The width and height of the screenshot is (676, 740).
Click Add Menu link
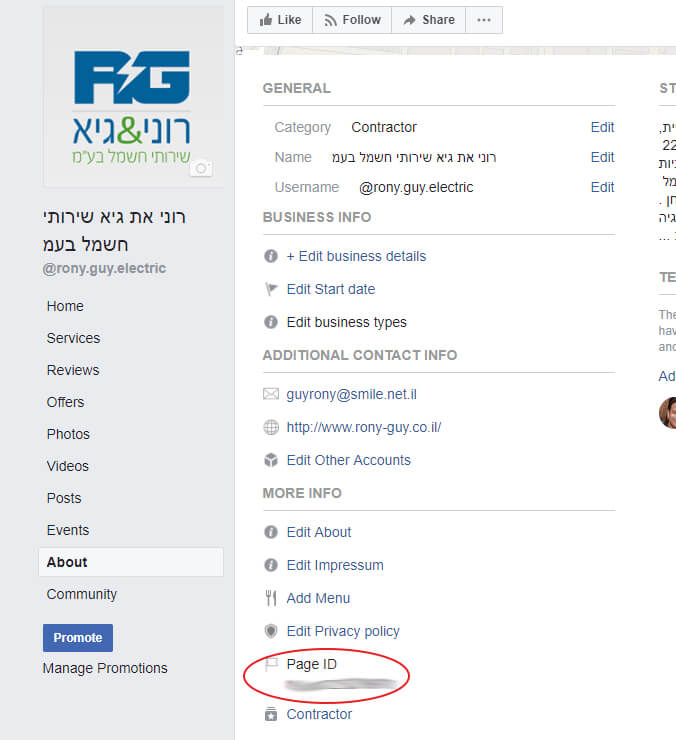(x=319, y=598)
